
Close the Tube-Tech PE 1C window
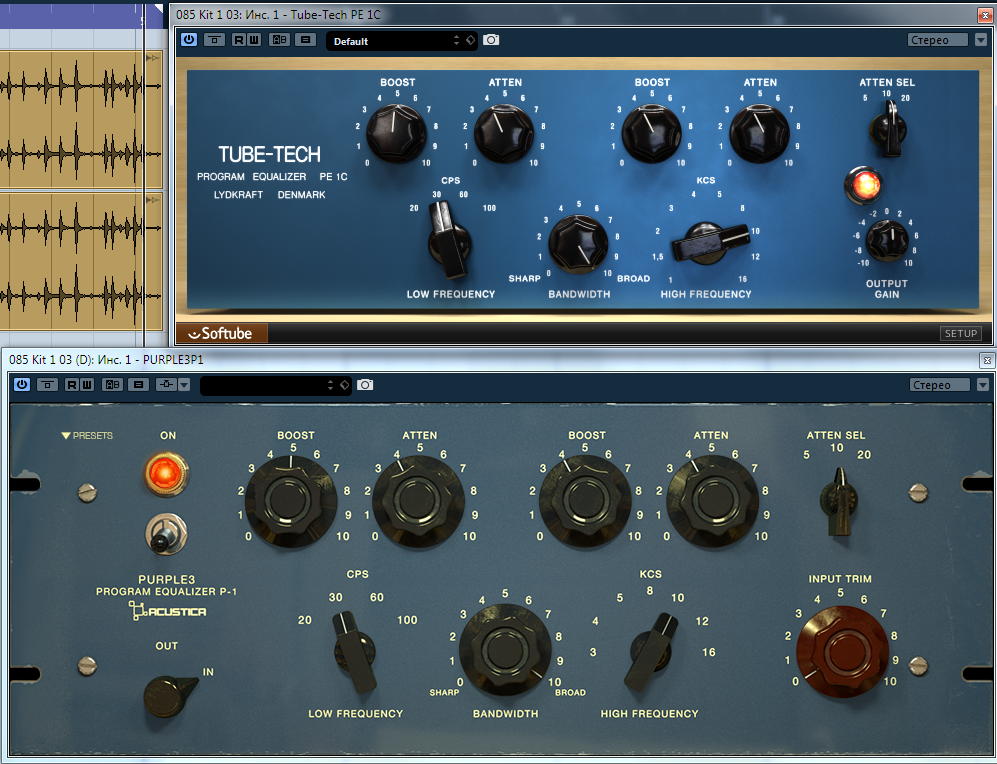point(986,15)
